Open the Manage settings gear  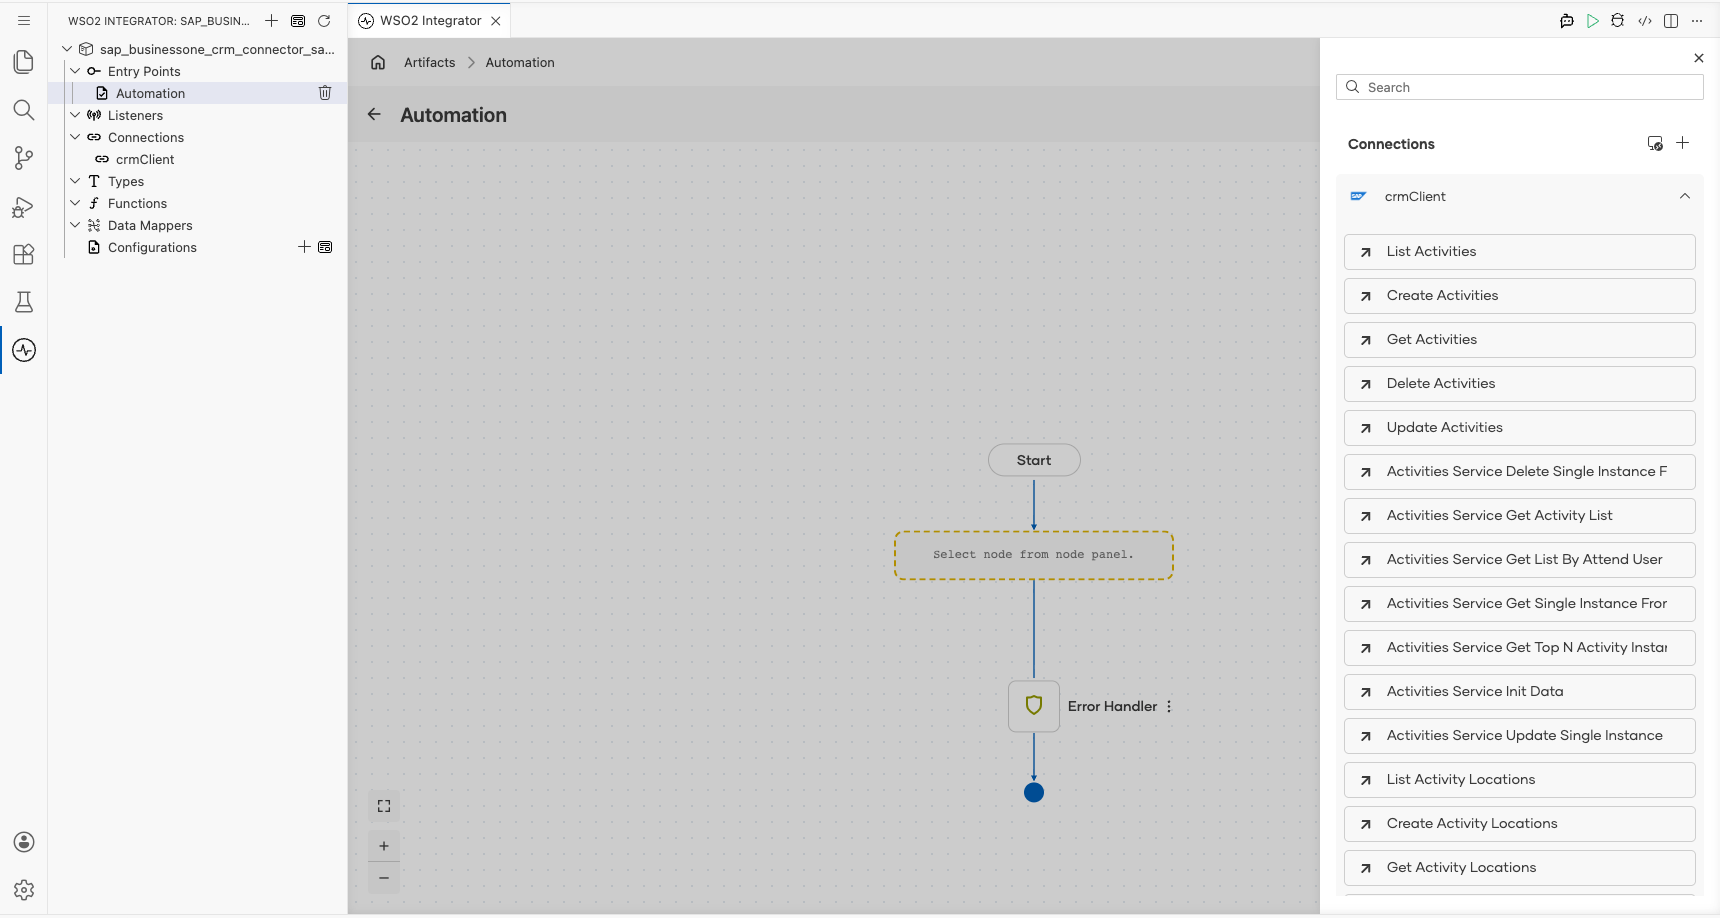click(24, 890)
